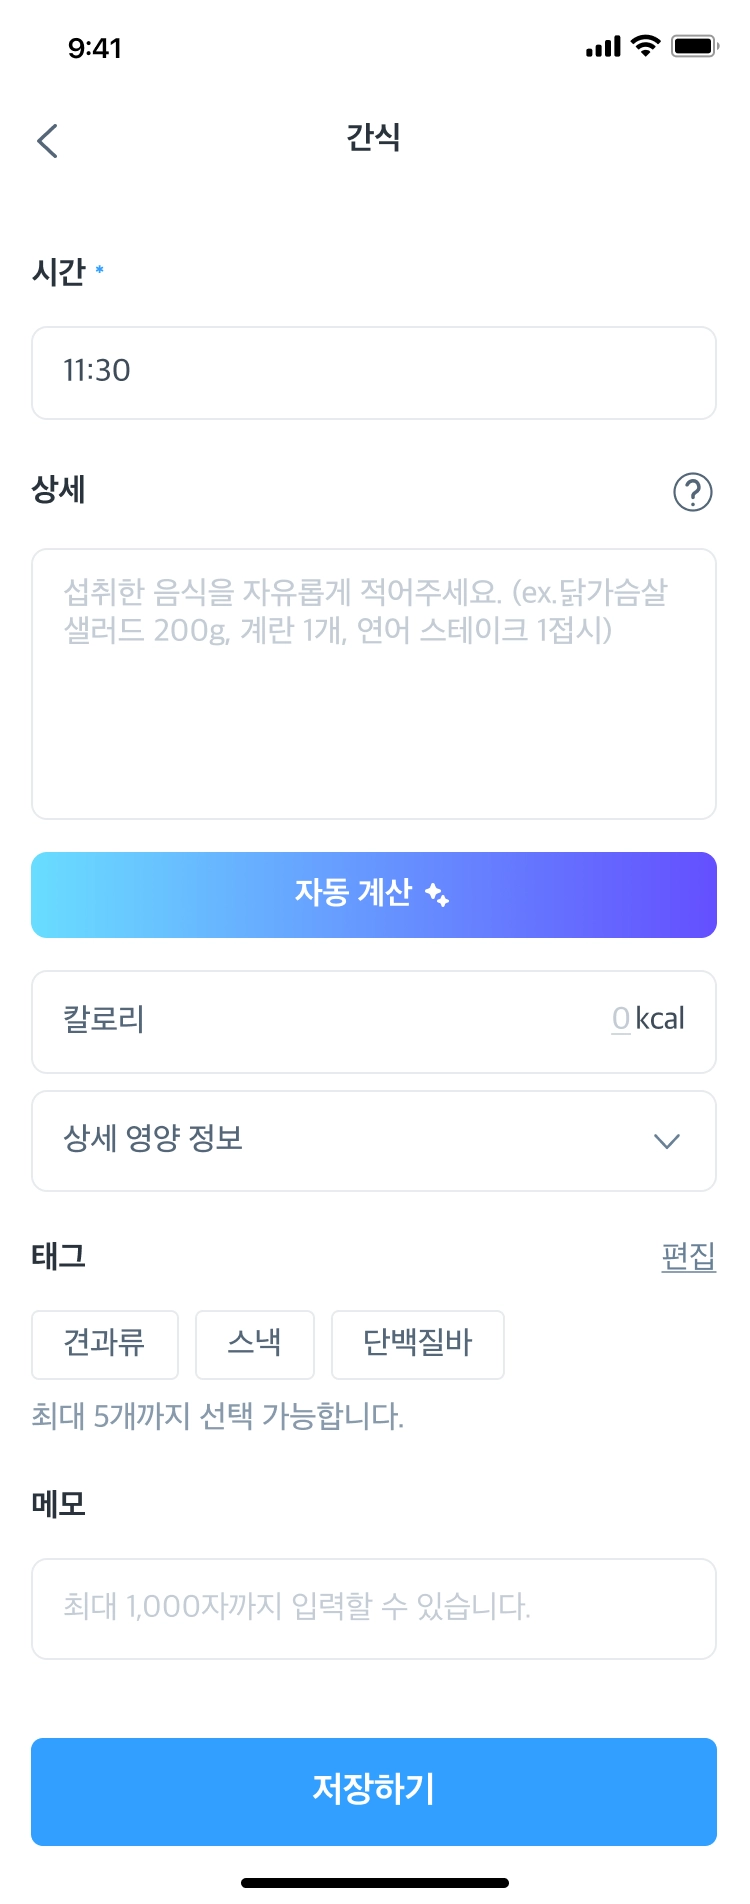Focus the food details text area
The width and height of the screenshot is (750, 1904).
(x=373, y=700)
